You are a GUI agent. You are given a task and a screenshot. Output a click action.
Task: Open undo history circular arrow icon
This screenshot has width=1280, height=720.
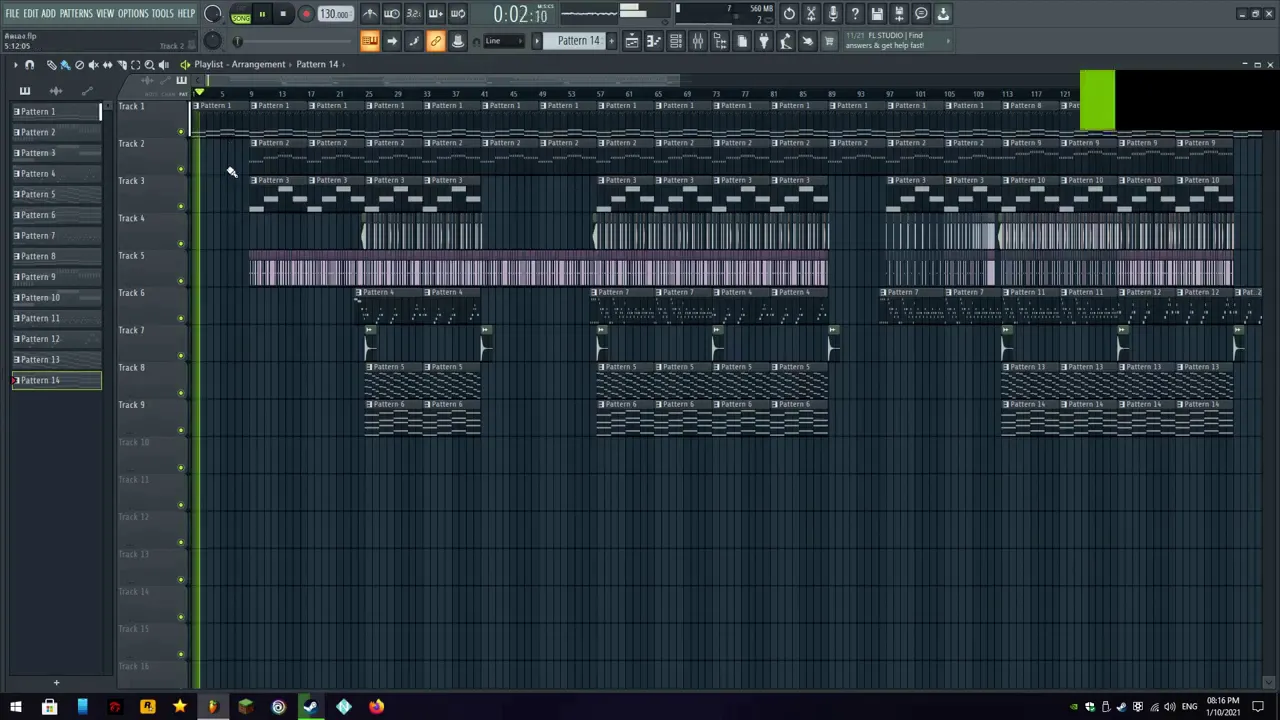coord(789,14)
